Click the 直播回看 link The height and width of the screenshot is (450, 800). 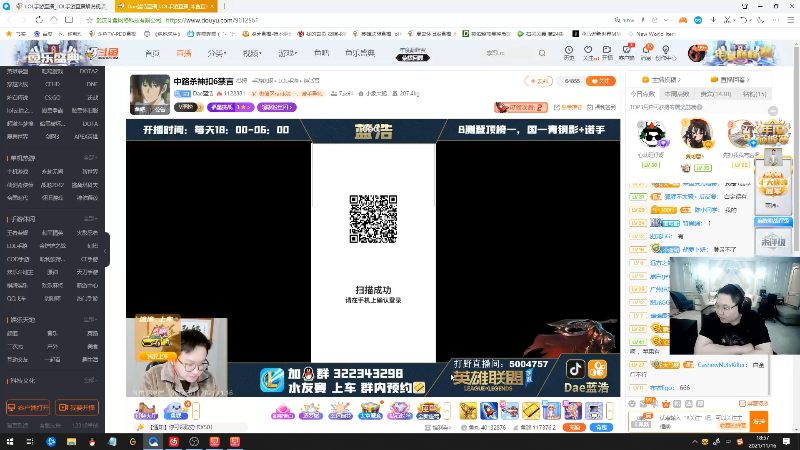[x=730, y=80]
